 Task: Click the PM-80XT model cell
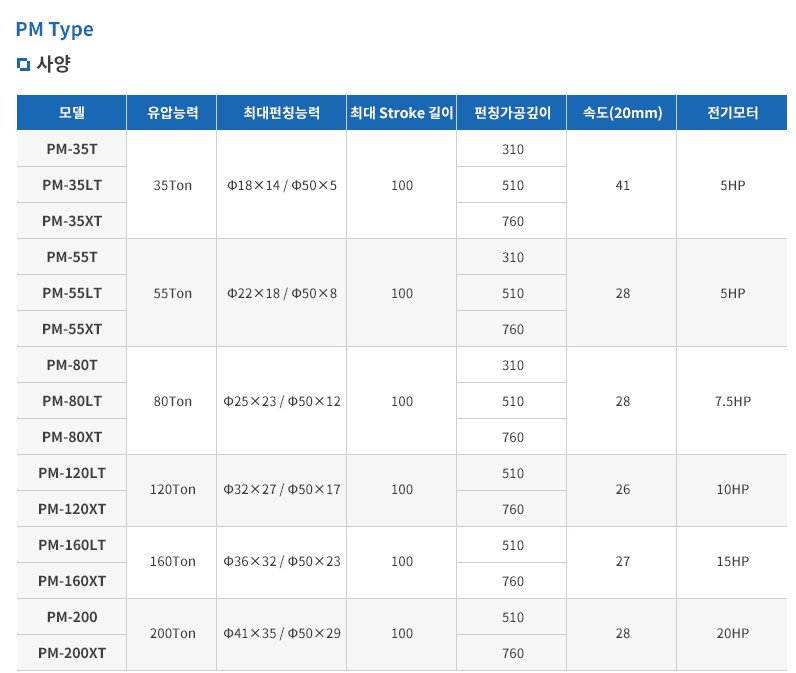point(71,437)
